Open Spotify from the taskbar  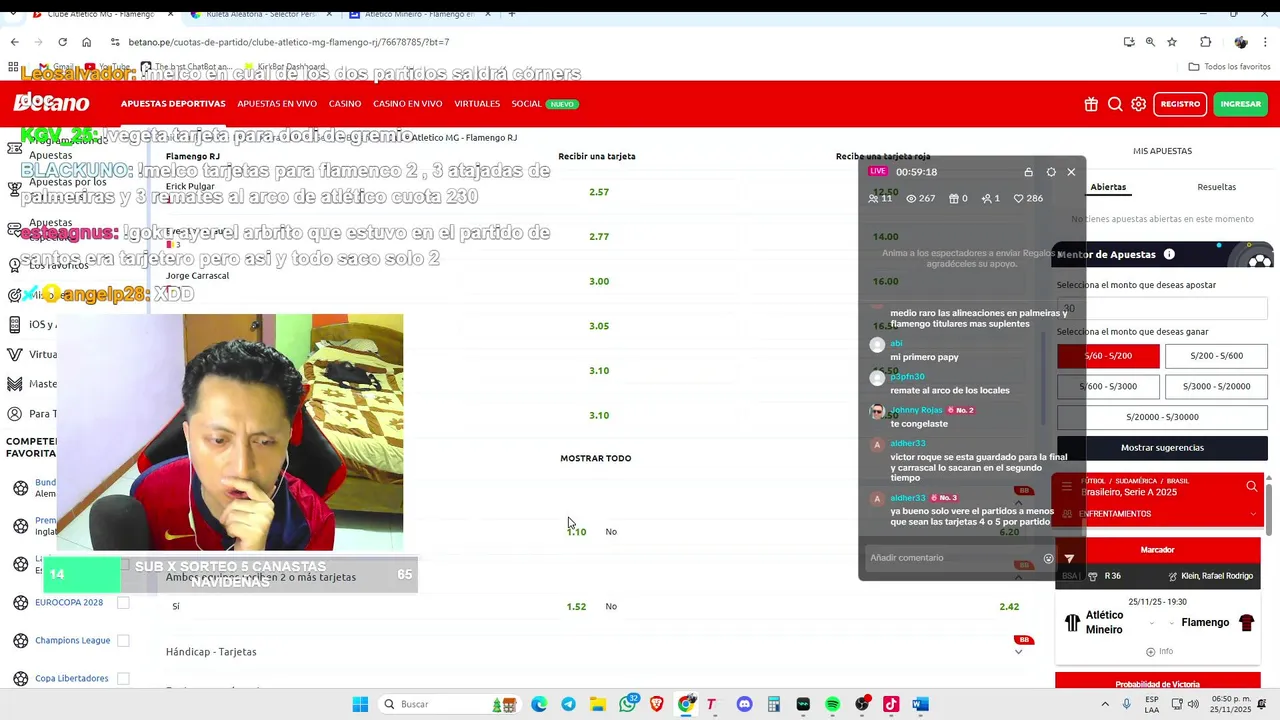[832, 704]
